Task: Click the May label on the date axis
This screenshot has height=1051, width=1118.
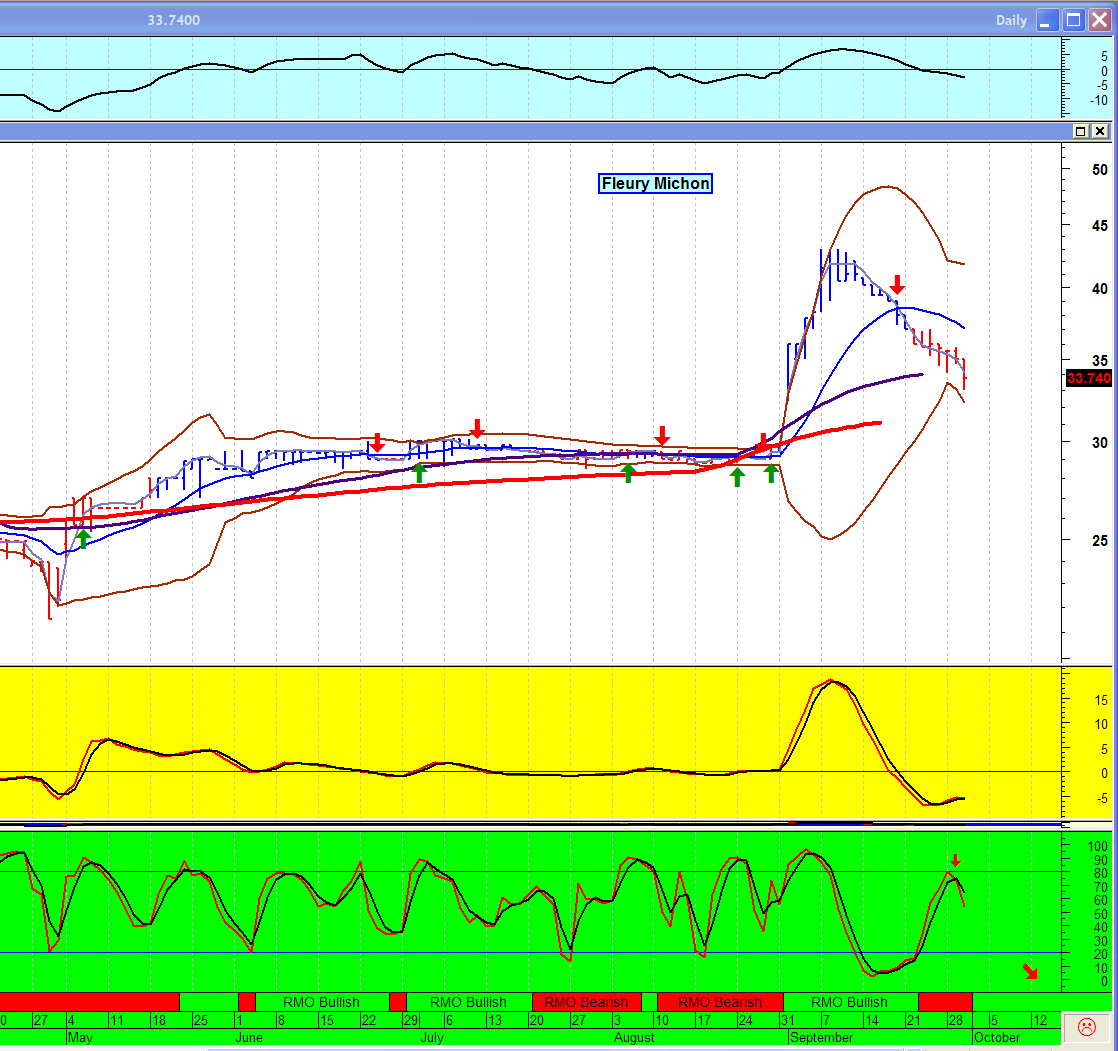Action: [80, 1037]
